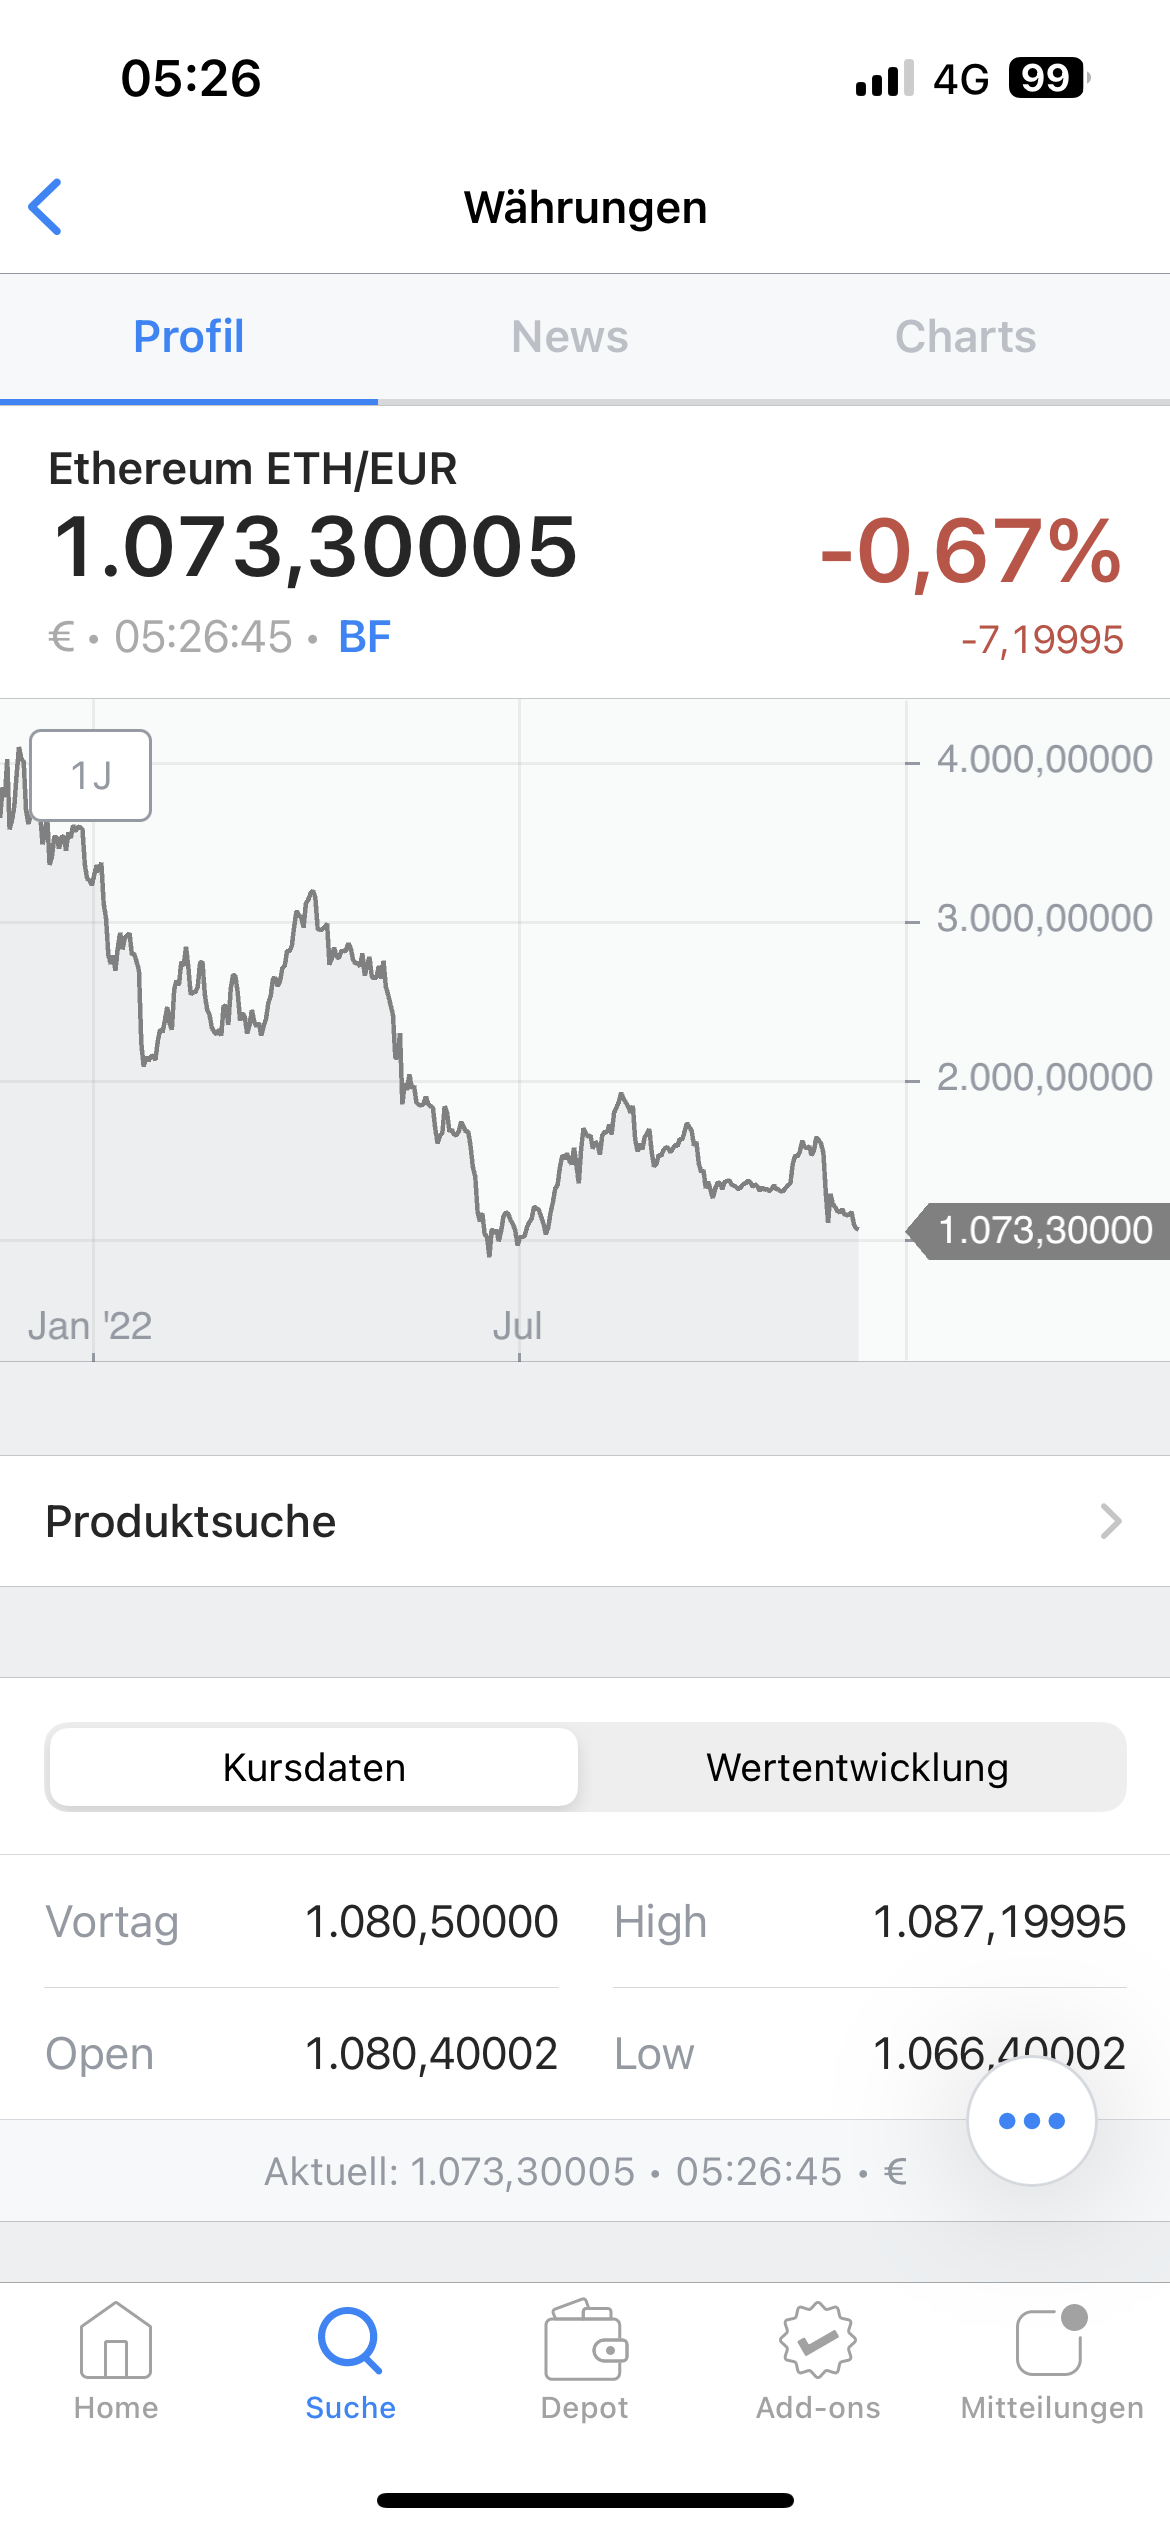Switch to the News tab
Image resolution: width=1170 pixels, height=2532 pixels.
[x=570, y=337]
